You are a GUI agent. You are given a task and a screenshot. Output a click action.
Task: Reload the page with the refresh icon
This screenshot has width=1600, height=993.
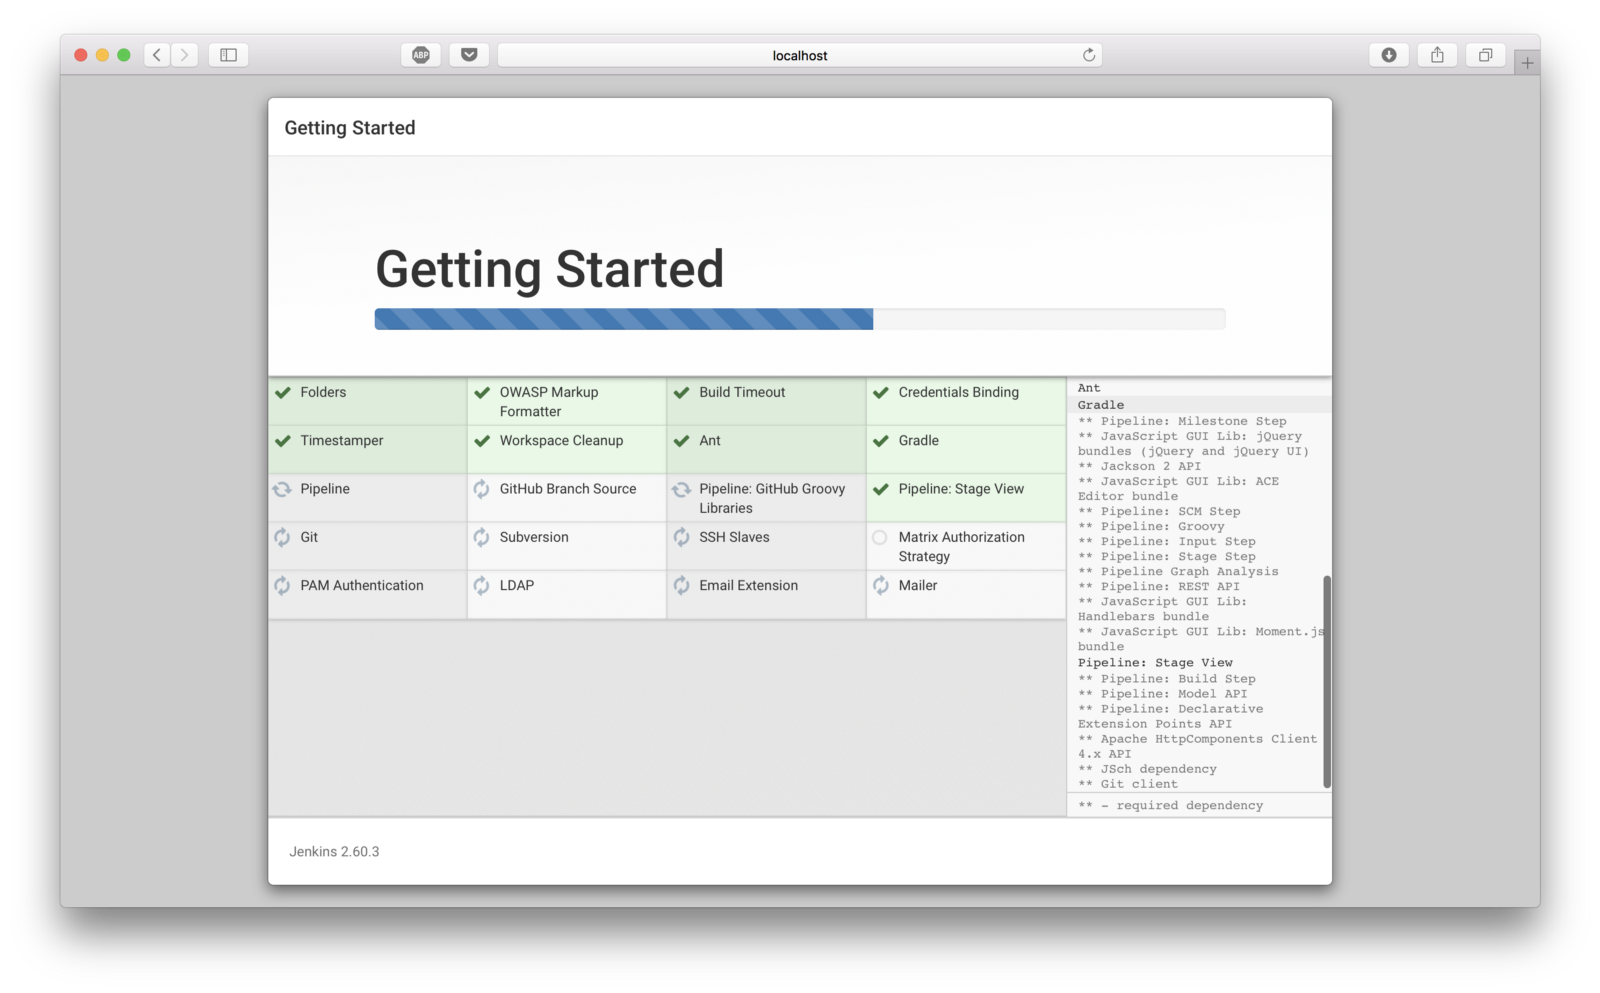1089,55
